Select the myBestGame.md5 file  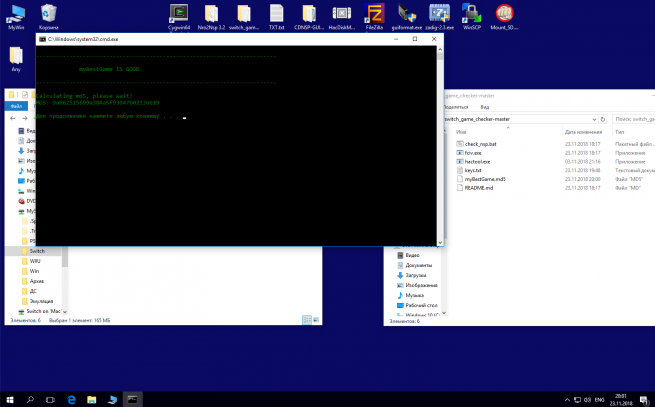click(486, 180)
